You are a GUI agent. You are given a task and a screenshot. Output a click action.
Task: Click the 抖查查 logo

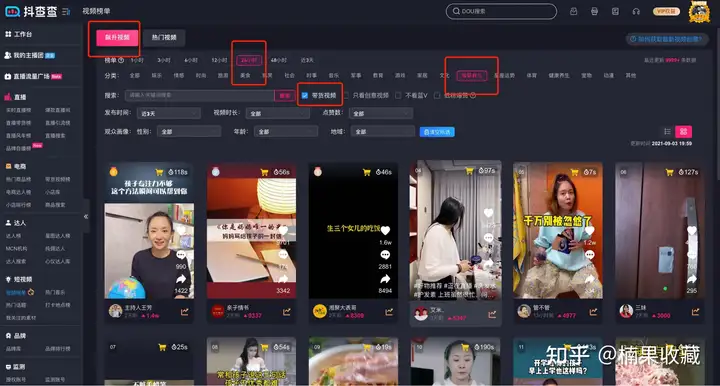click(31, 11)
